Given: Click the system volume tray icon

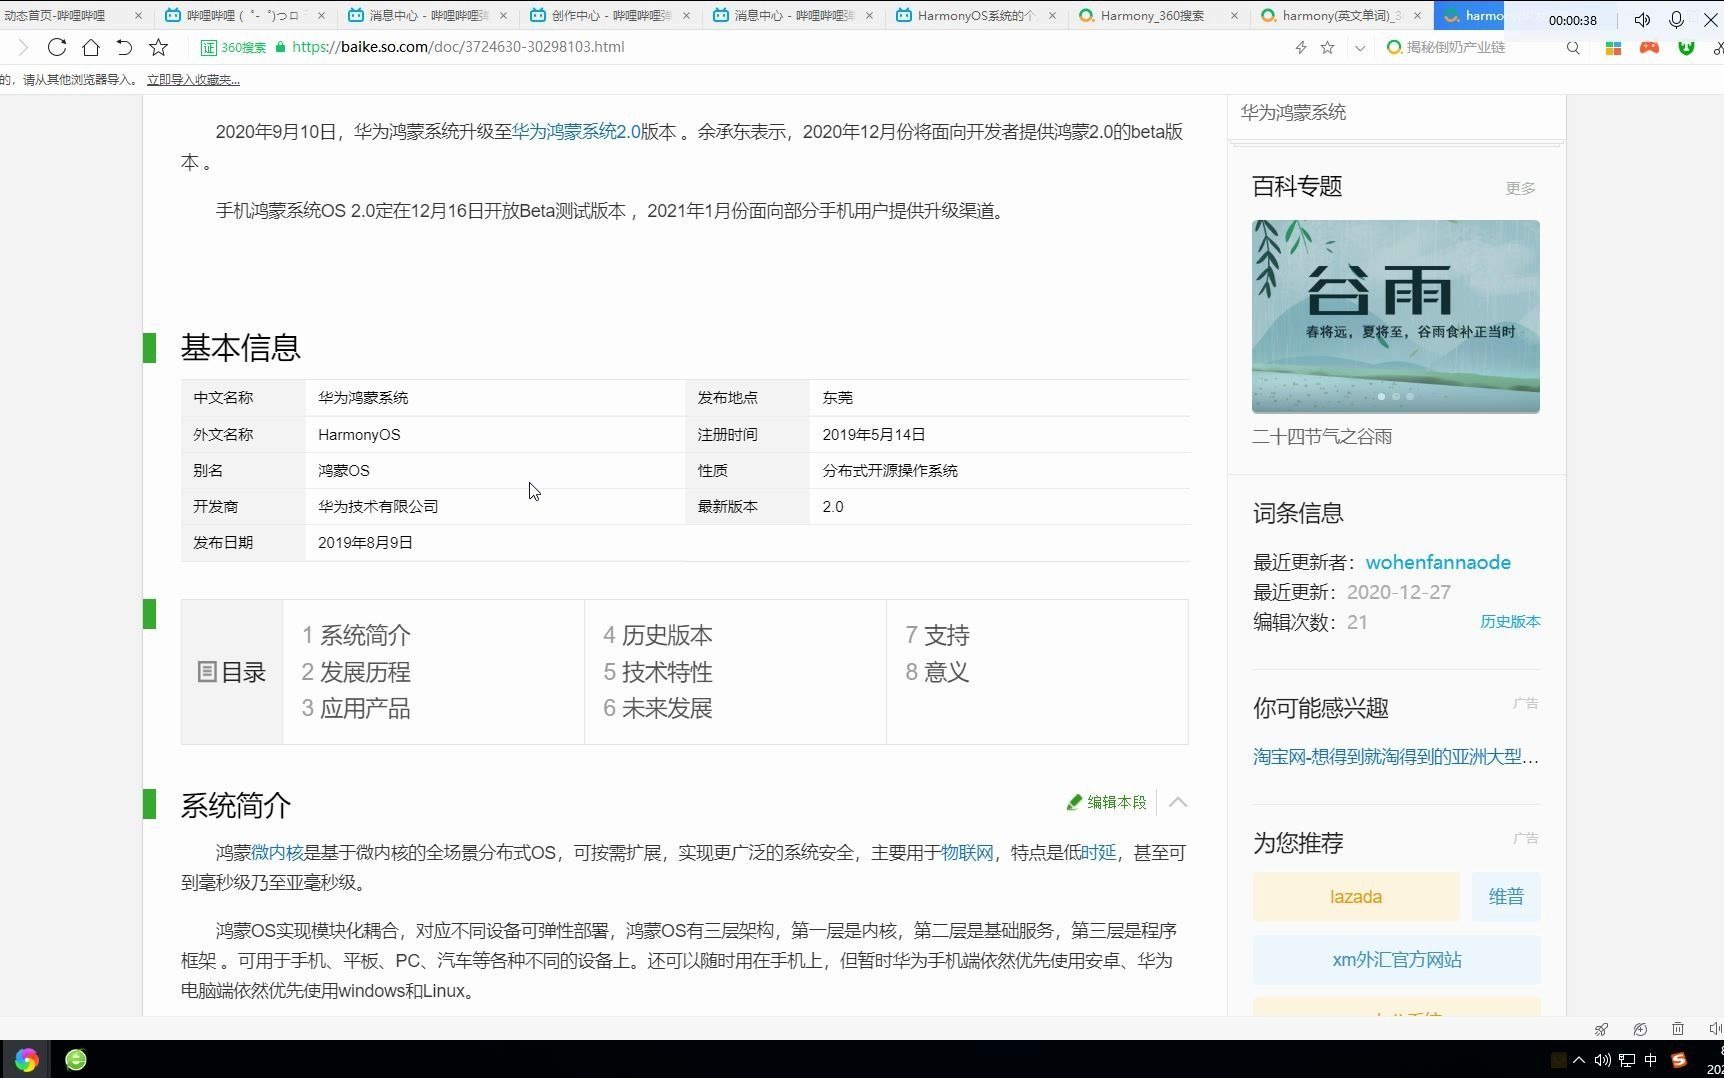Looking at the screenshot, I should (1602, 1060).
